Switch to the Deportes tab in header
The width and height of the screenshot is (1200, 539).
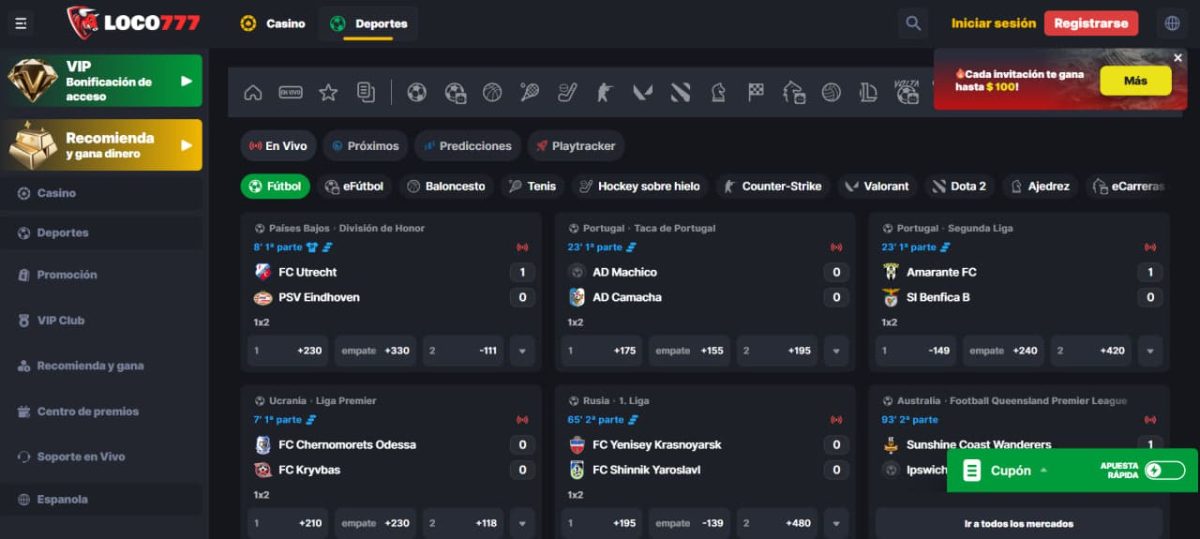pos(368,23)
